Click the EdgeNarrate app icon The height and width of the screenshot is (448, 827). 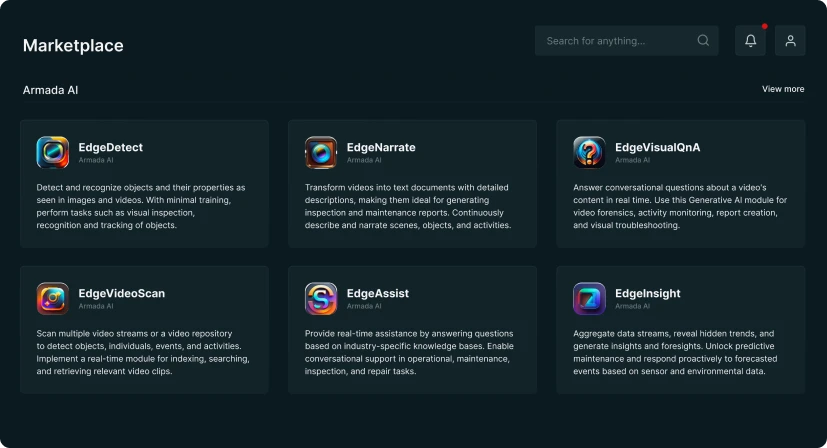[x=321, y=152]
